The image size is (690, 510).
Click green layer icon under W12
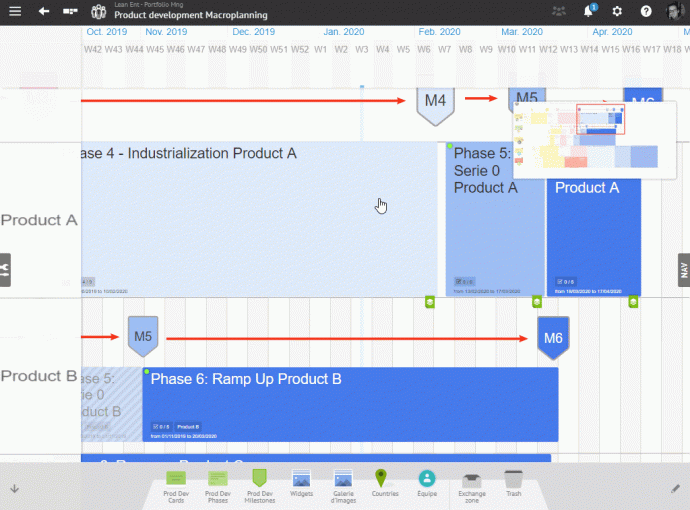537,302
